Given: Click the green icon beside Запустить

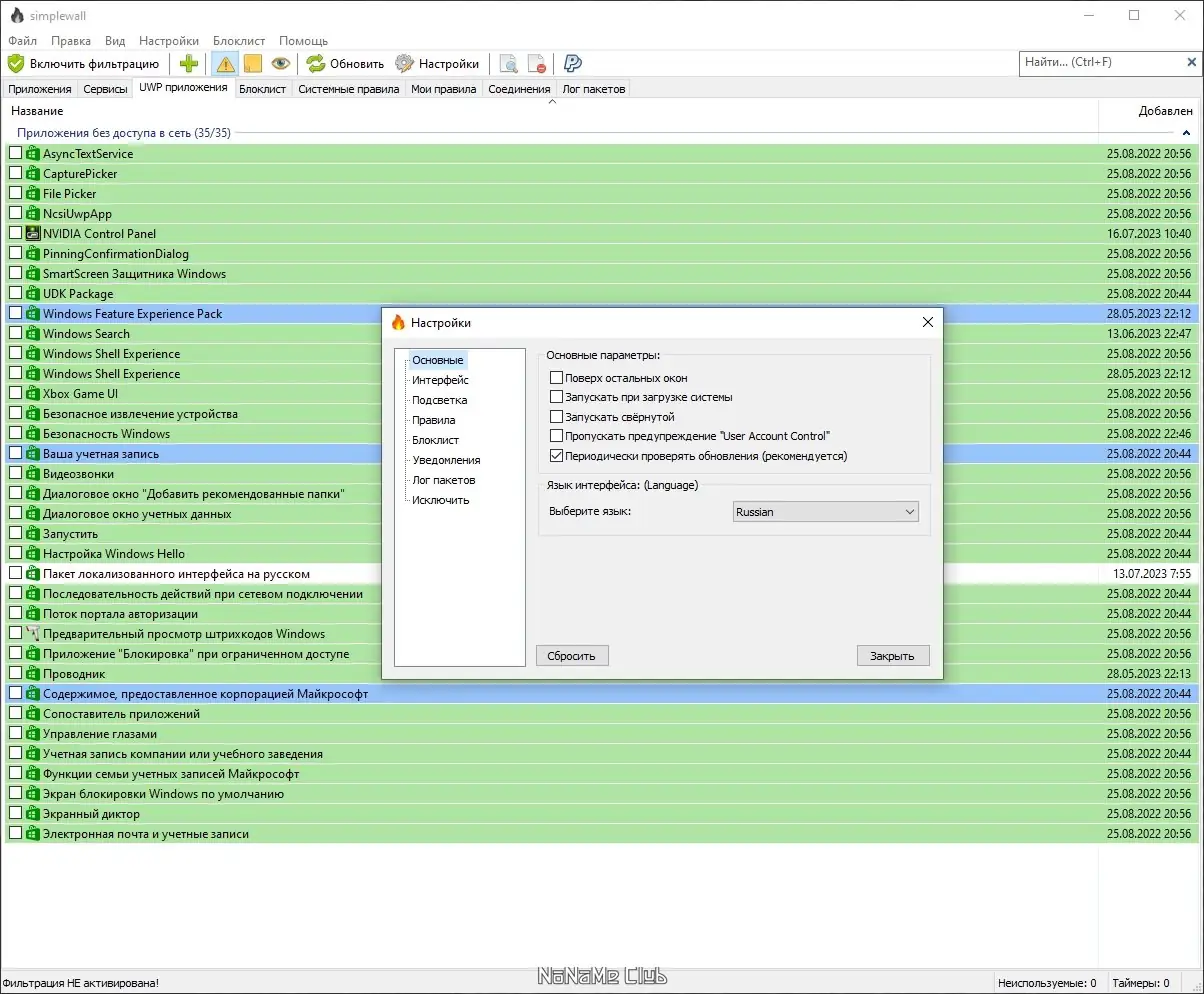Looking at the screenshot, I should pos(32,533).
